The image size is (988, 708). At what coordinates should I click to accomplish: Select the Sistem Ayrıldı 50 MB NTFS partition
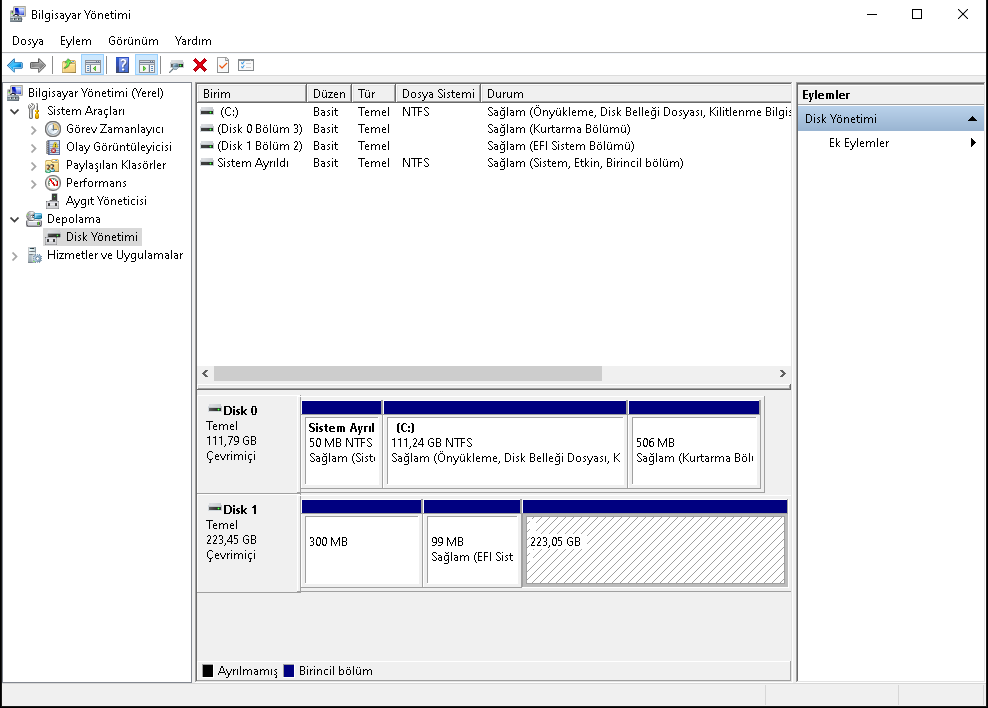point(342,444)
